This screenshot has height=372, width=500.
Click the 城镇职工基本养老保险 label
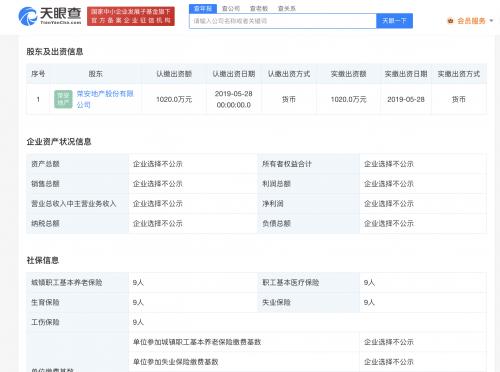(x=67, y=283)
